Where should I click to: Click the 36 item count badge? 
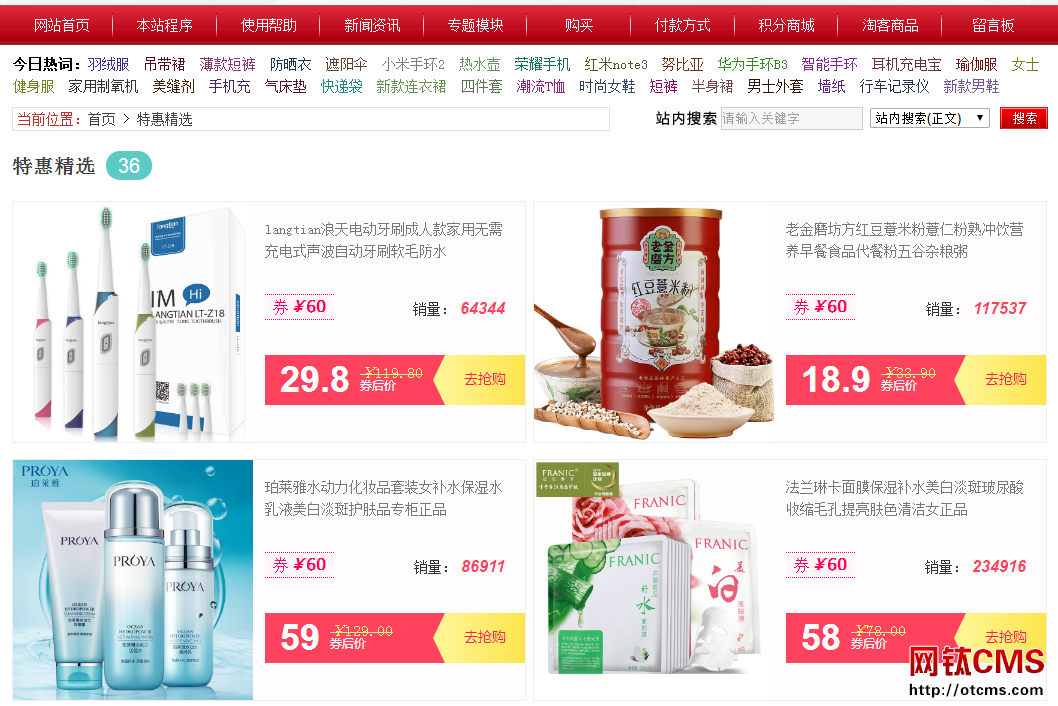pos(129,166)
